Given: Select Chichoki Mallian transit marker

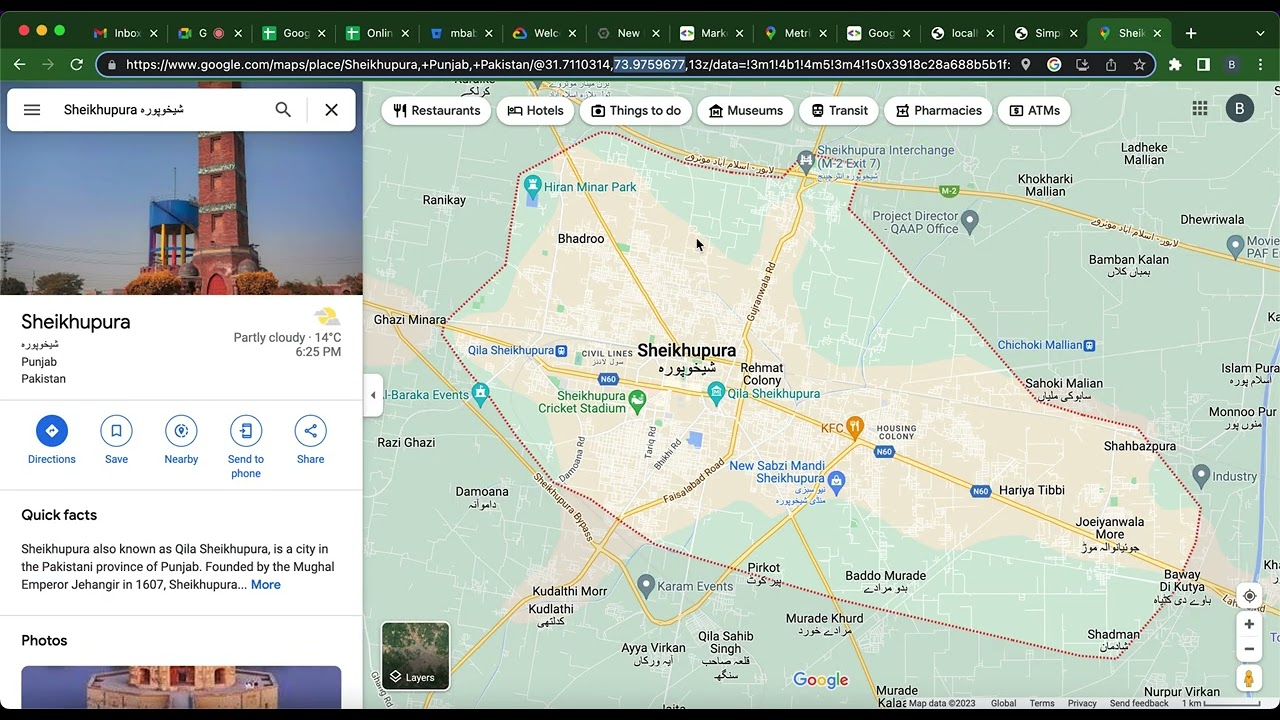Looking at the screenshot, I should pos(1089,346).
